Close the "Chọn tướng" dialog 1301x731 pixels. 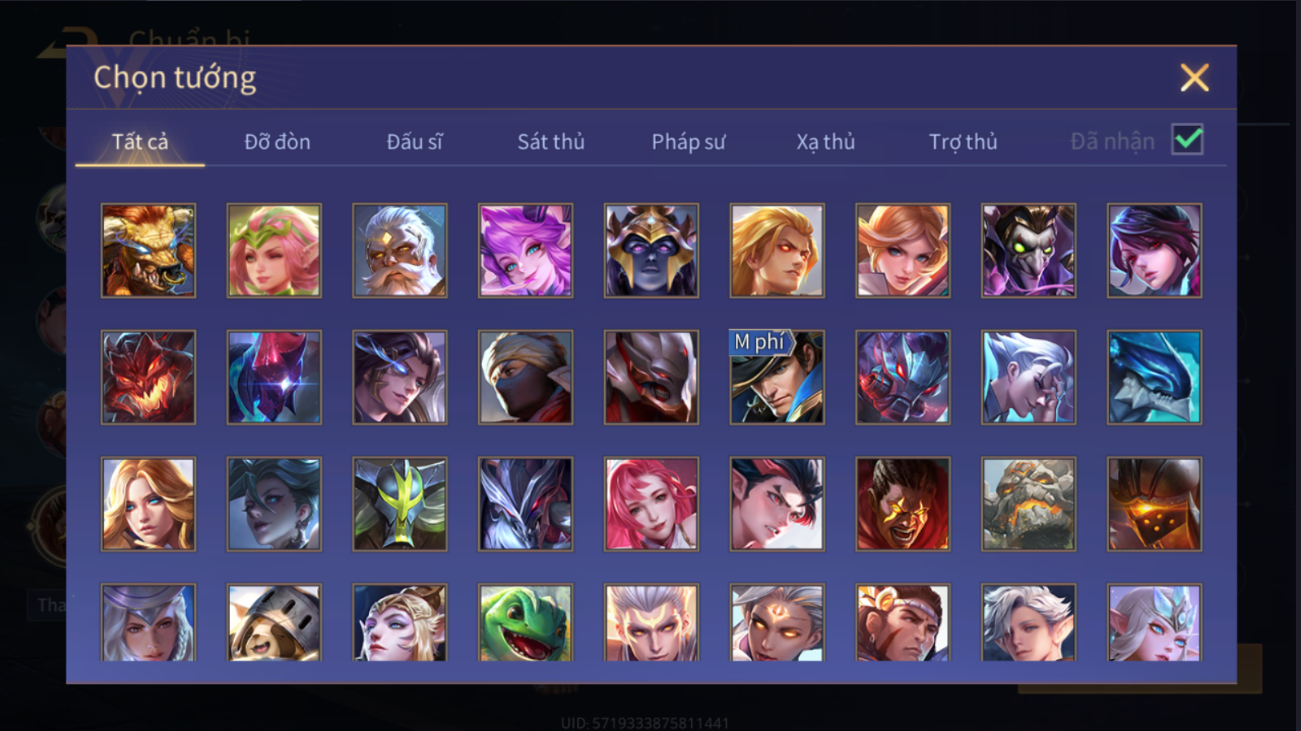tap(1194, 78)
